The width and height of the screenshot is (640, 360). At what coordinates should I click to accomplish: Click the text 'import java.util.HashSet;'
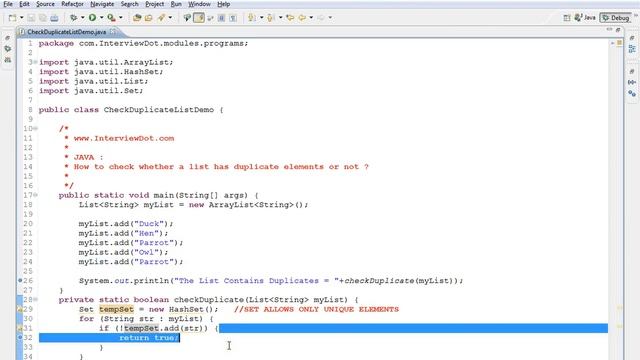pyautogui.click(x=101, y=72)
